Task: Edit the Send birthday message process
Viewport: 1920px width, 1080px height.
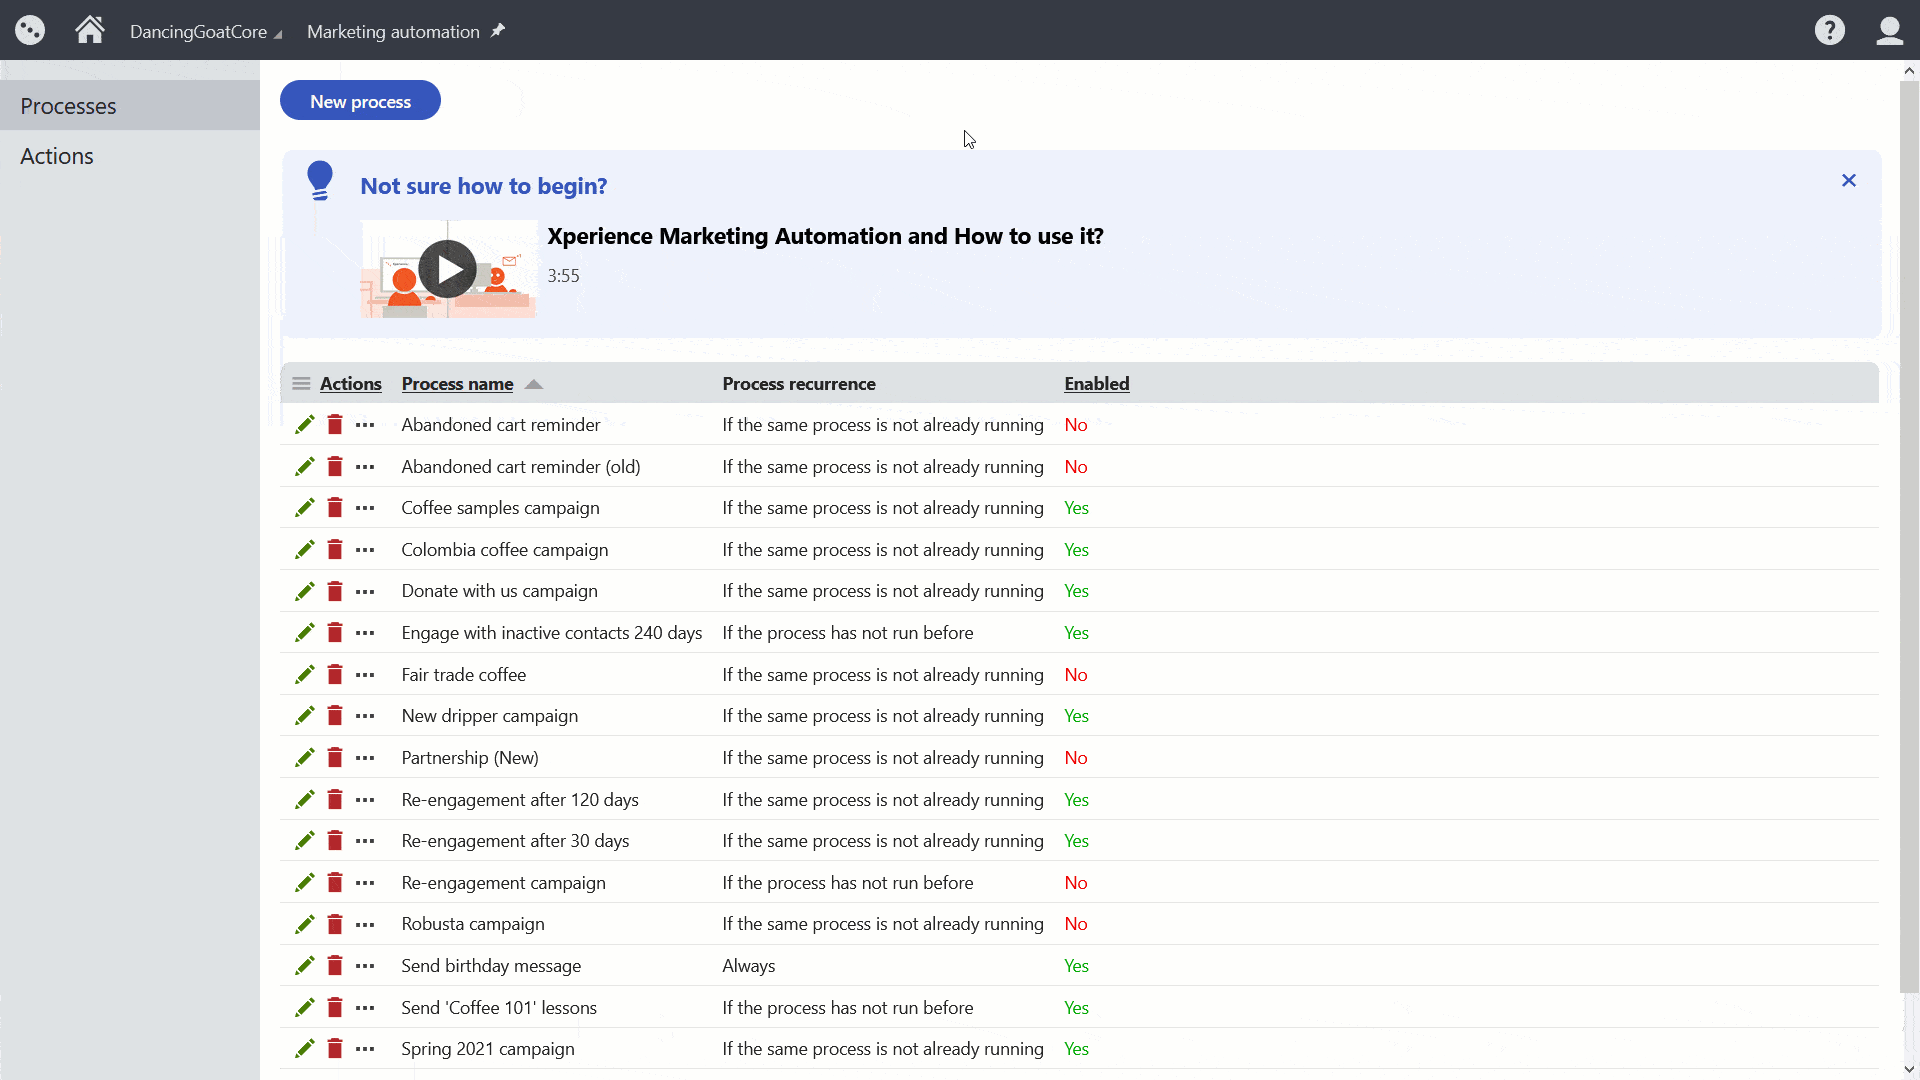Action: [x=303, y=965]
